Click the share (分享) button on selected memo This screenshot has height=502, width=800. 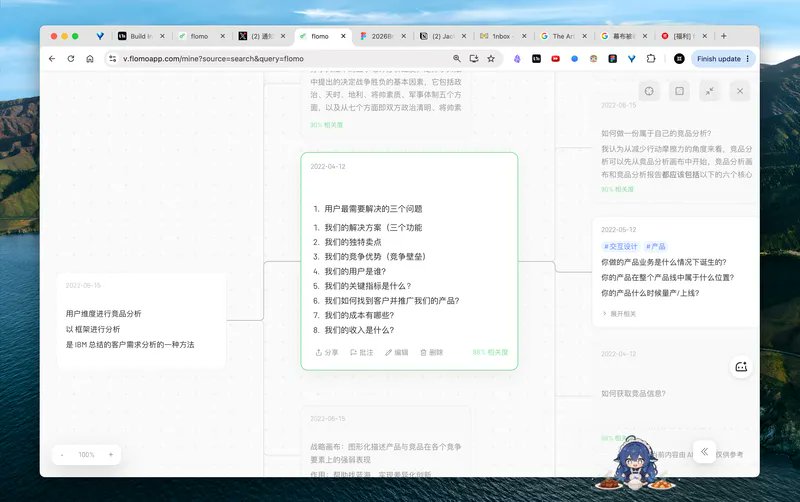pos(327,353)
